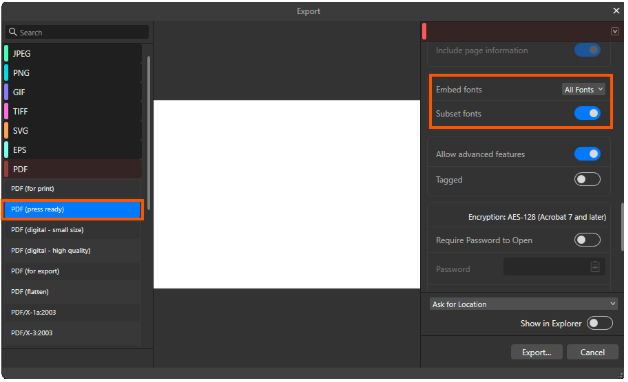
Task: Click the Search formats input field
Action: pyautogui.click(x=77, y=32)
